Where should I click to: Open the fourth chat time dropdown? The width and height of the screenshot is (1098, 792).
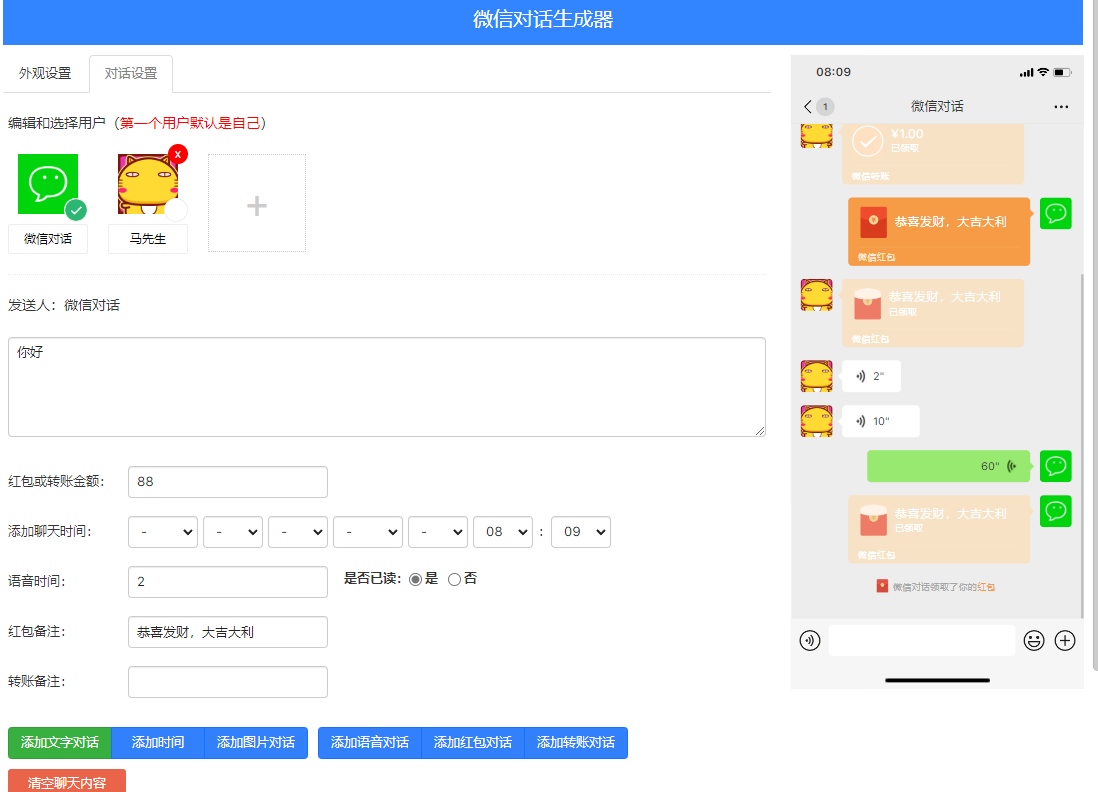click(x=368, y=532)
